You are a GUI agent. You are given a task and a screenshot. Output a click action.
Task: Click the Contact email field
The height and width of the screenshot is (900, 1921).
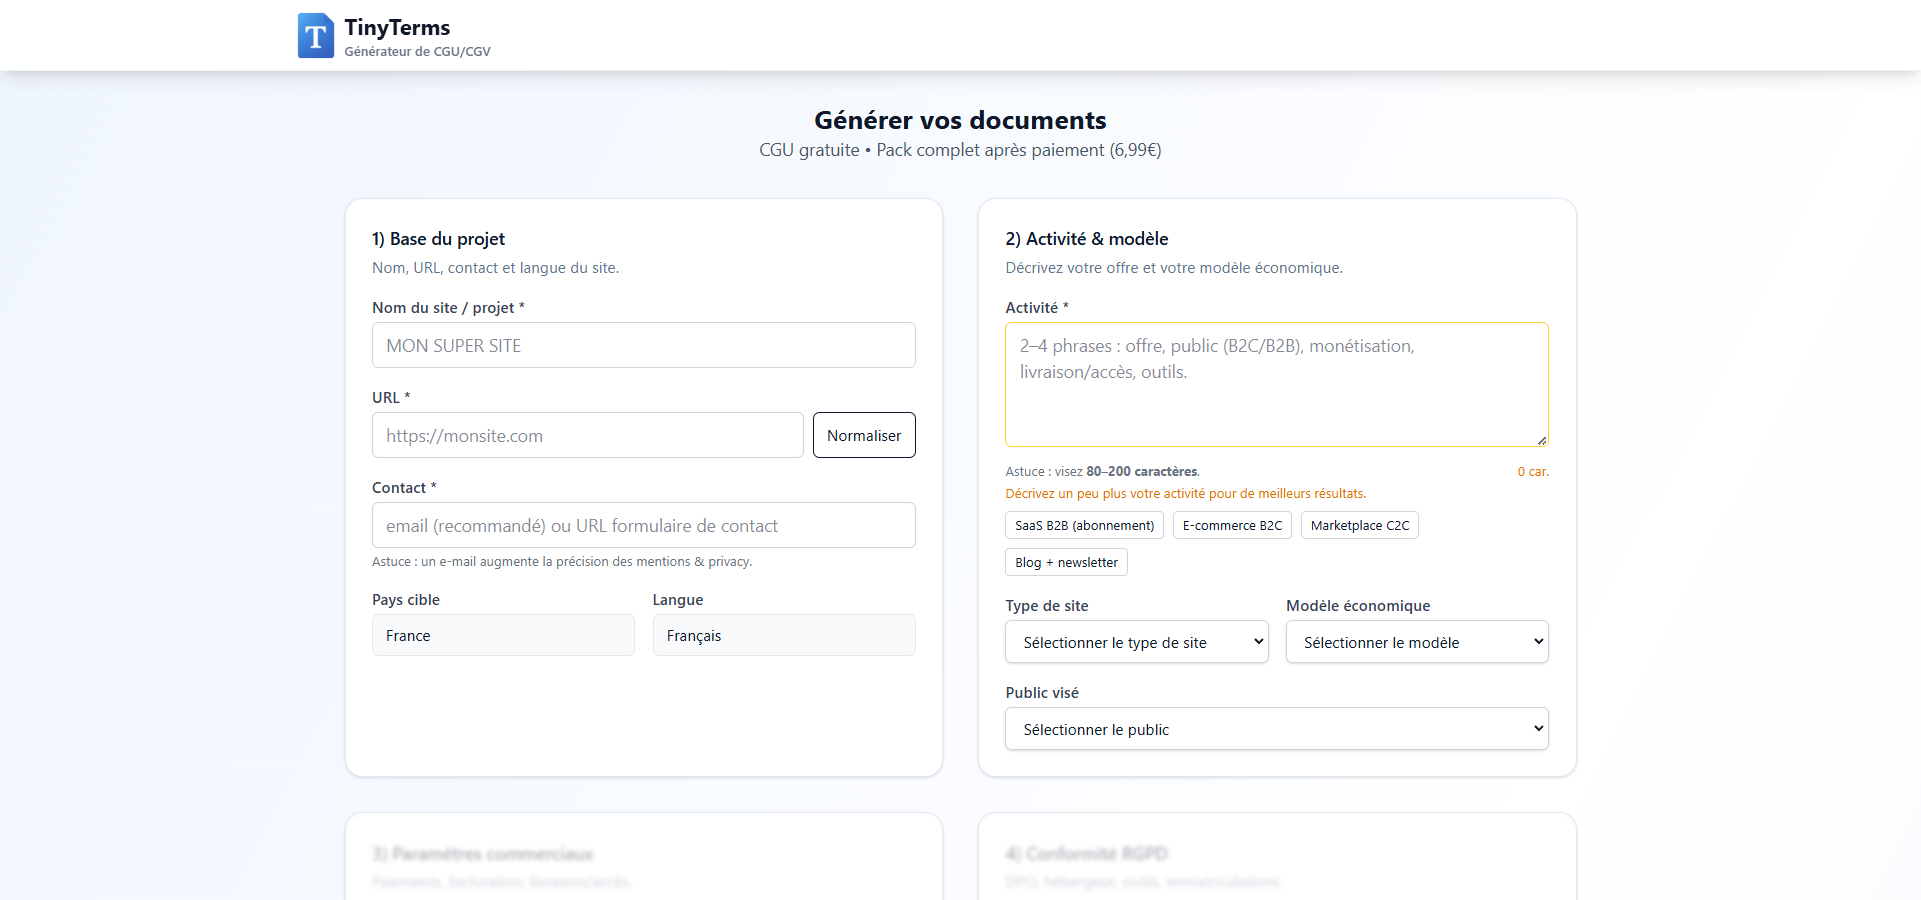click(643, 525)
